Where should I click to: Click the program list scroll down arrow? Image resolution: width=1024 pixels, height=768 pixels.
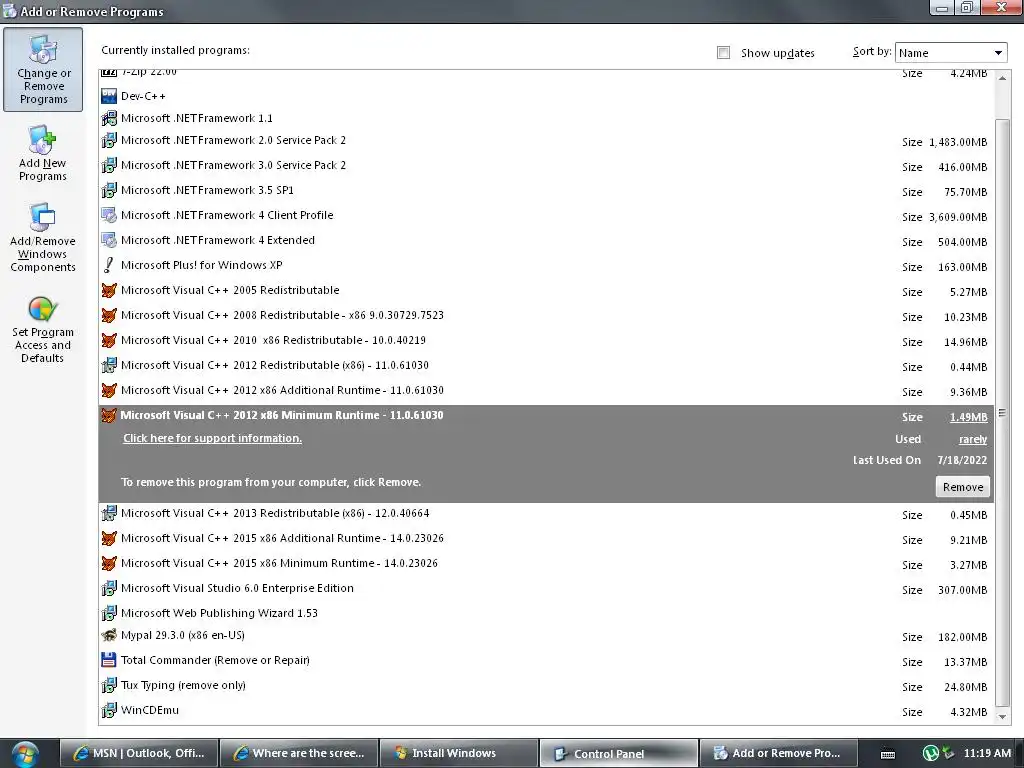pyautogui.click(x=1002, y=716)
